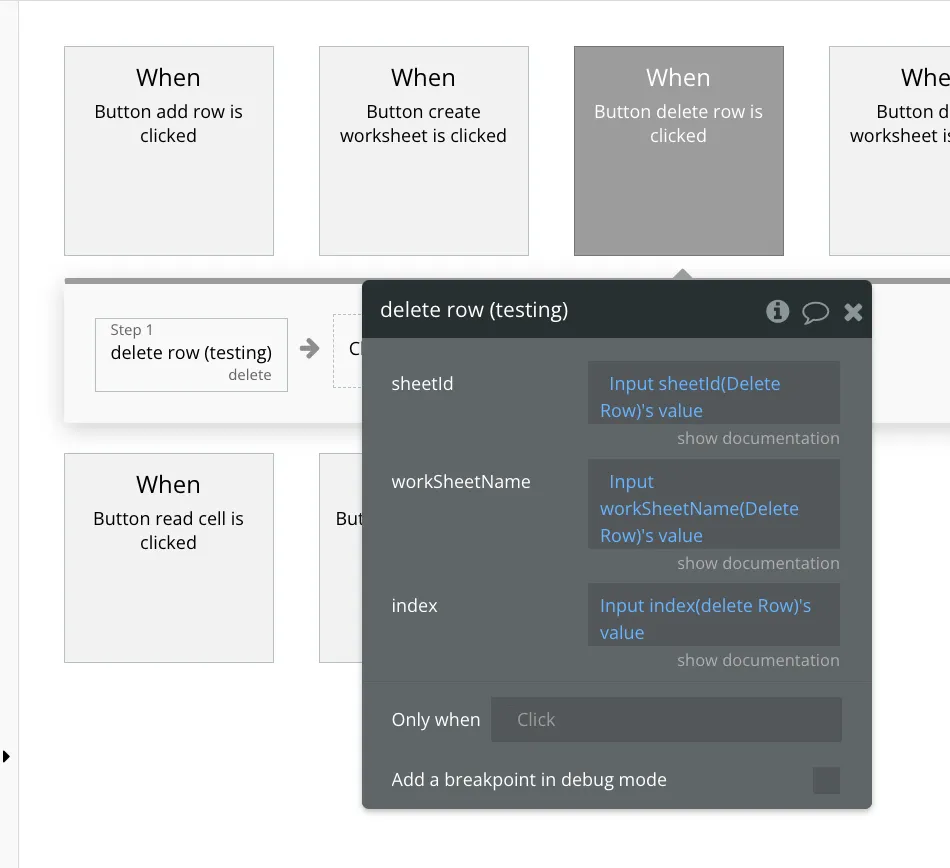Click the Only when condition field
The image size is (950, 868).
(666, 720)
